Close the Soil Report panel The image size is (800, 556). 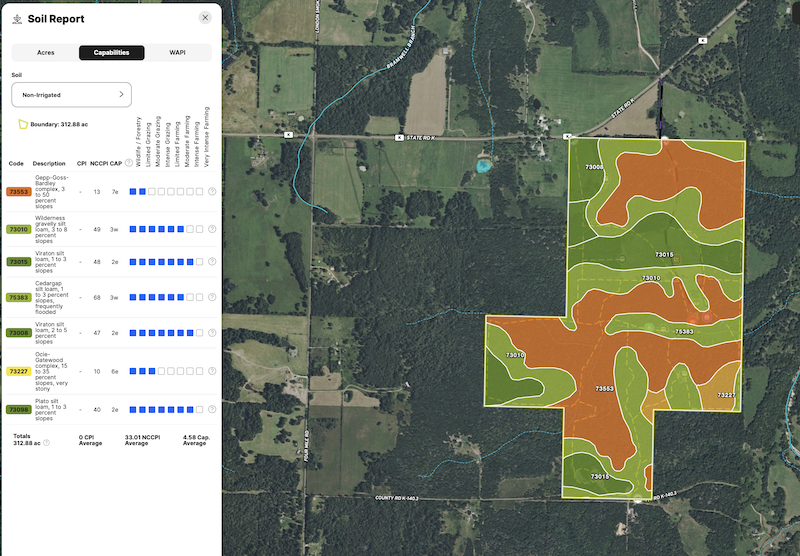pyautogui.click(x=205, y=17)
